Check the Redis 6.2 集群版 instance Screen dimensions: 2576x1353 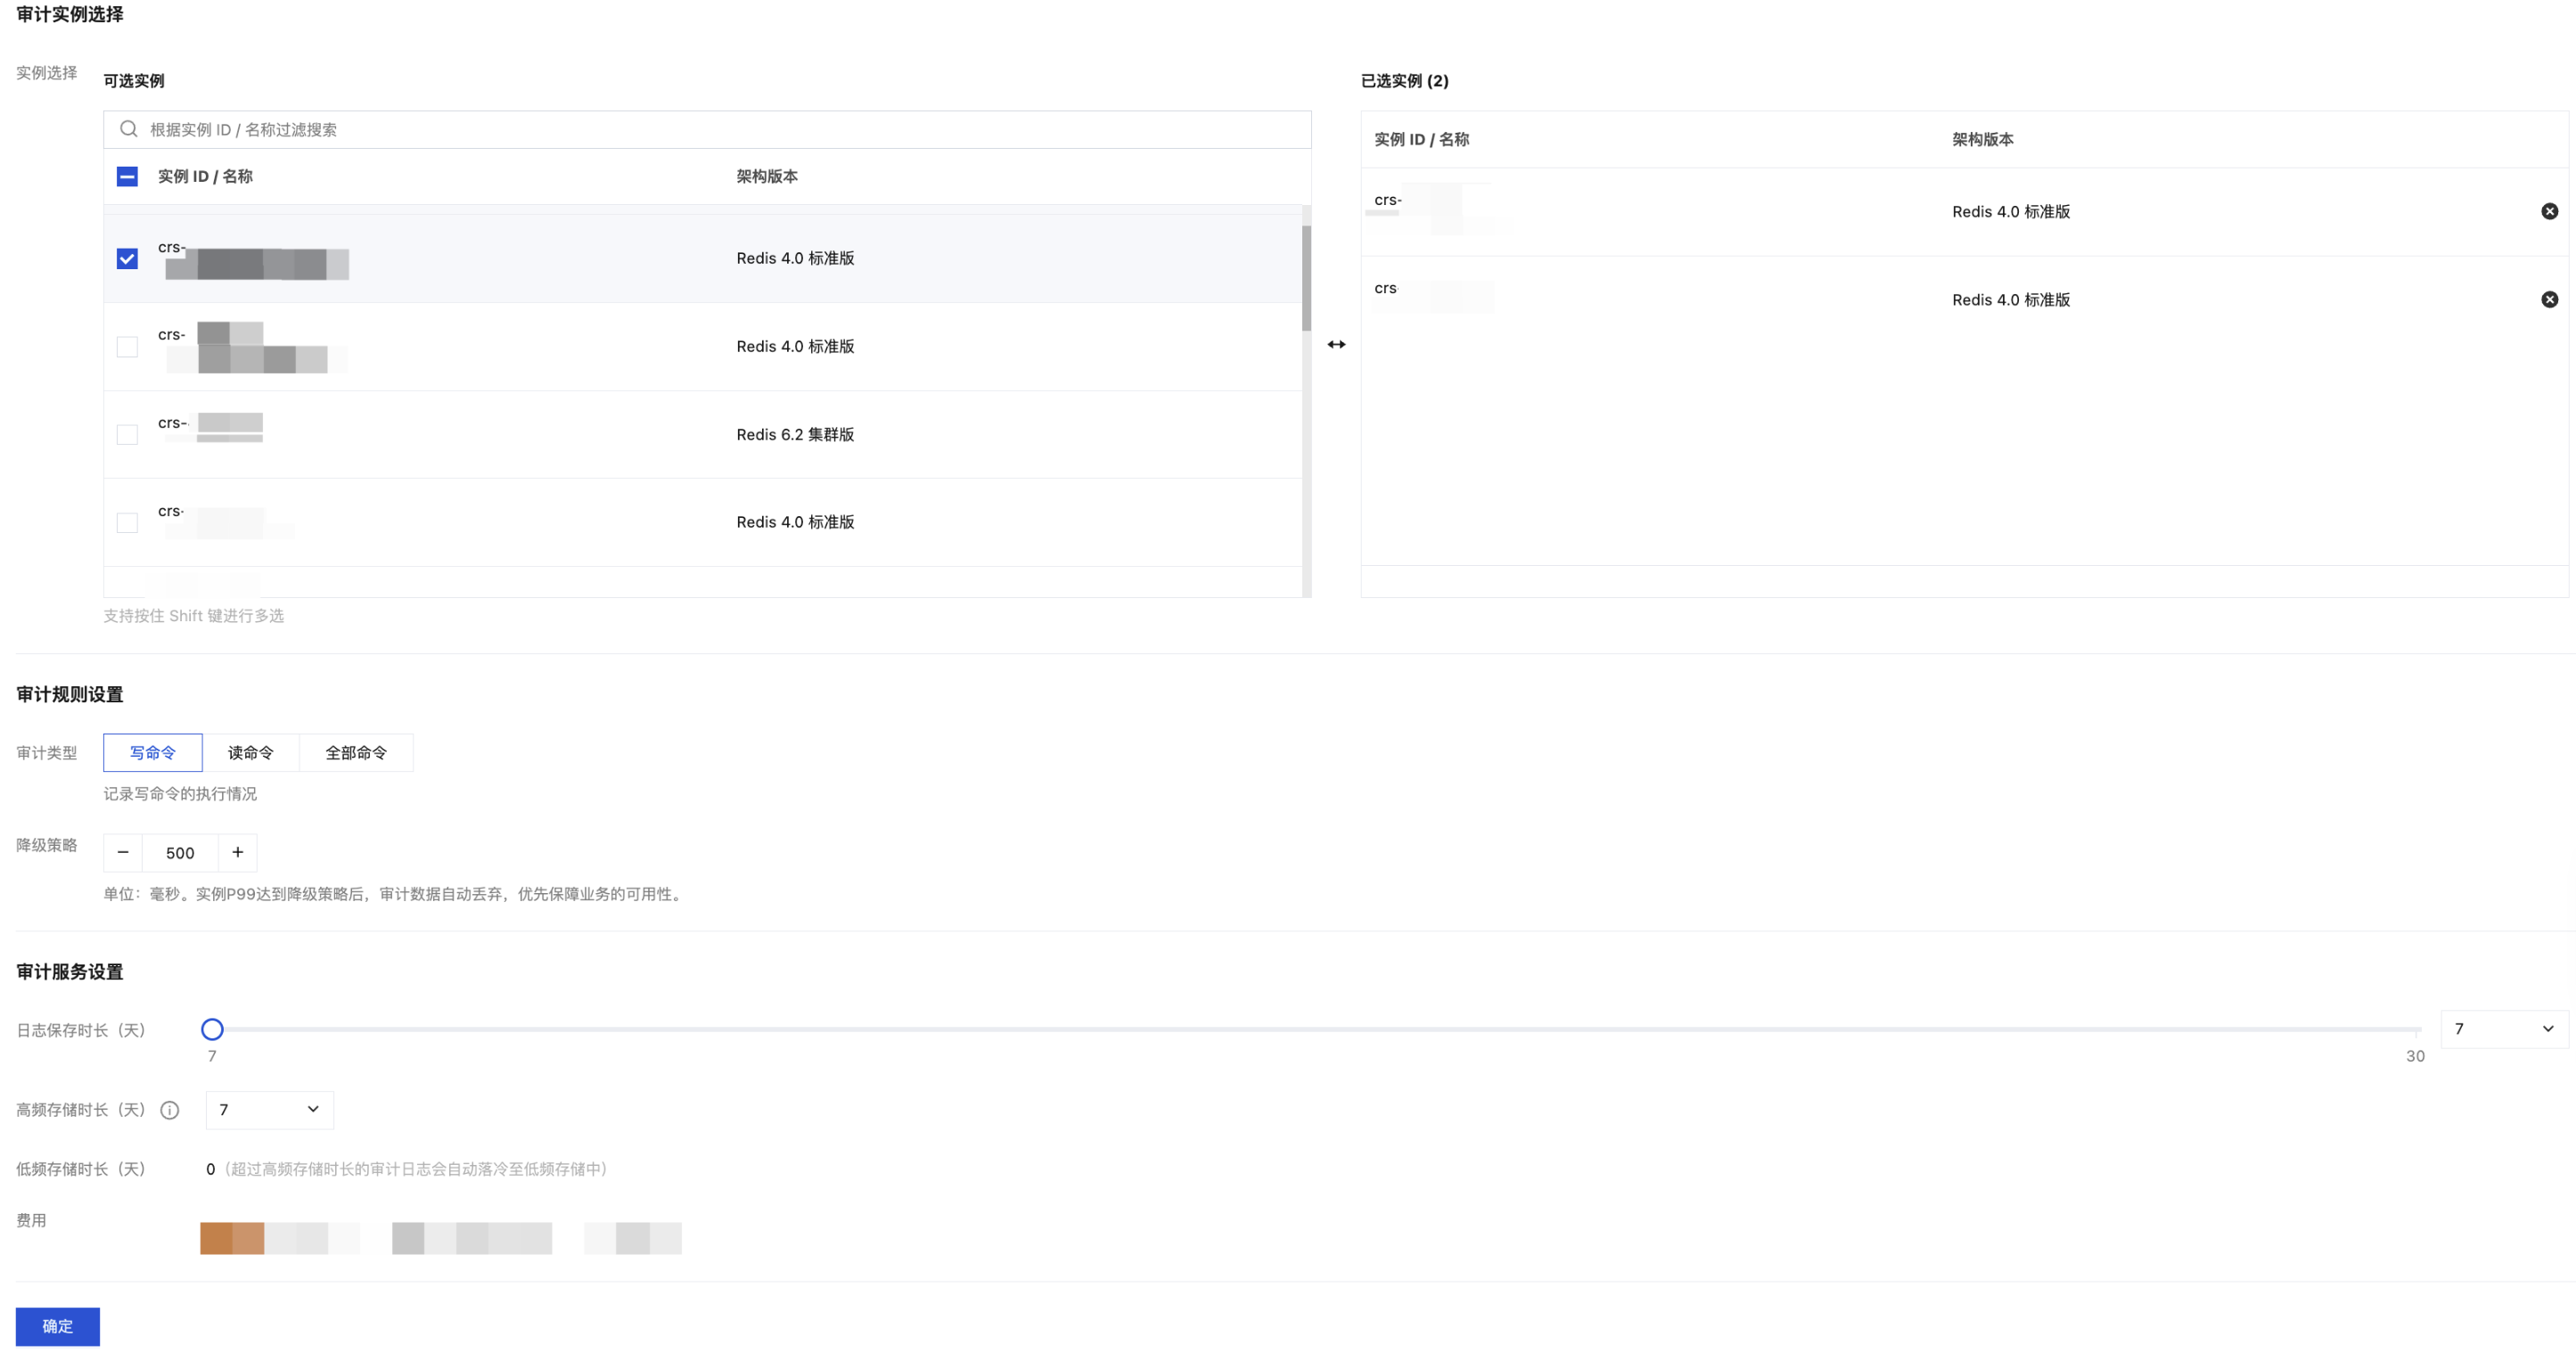click(x=127, y=434)
